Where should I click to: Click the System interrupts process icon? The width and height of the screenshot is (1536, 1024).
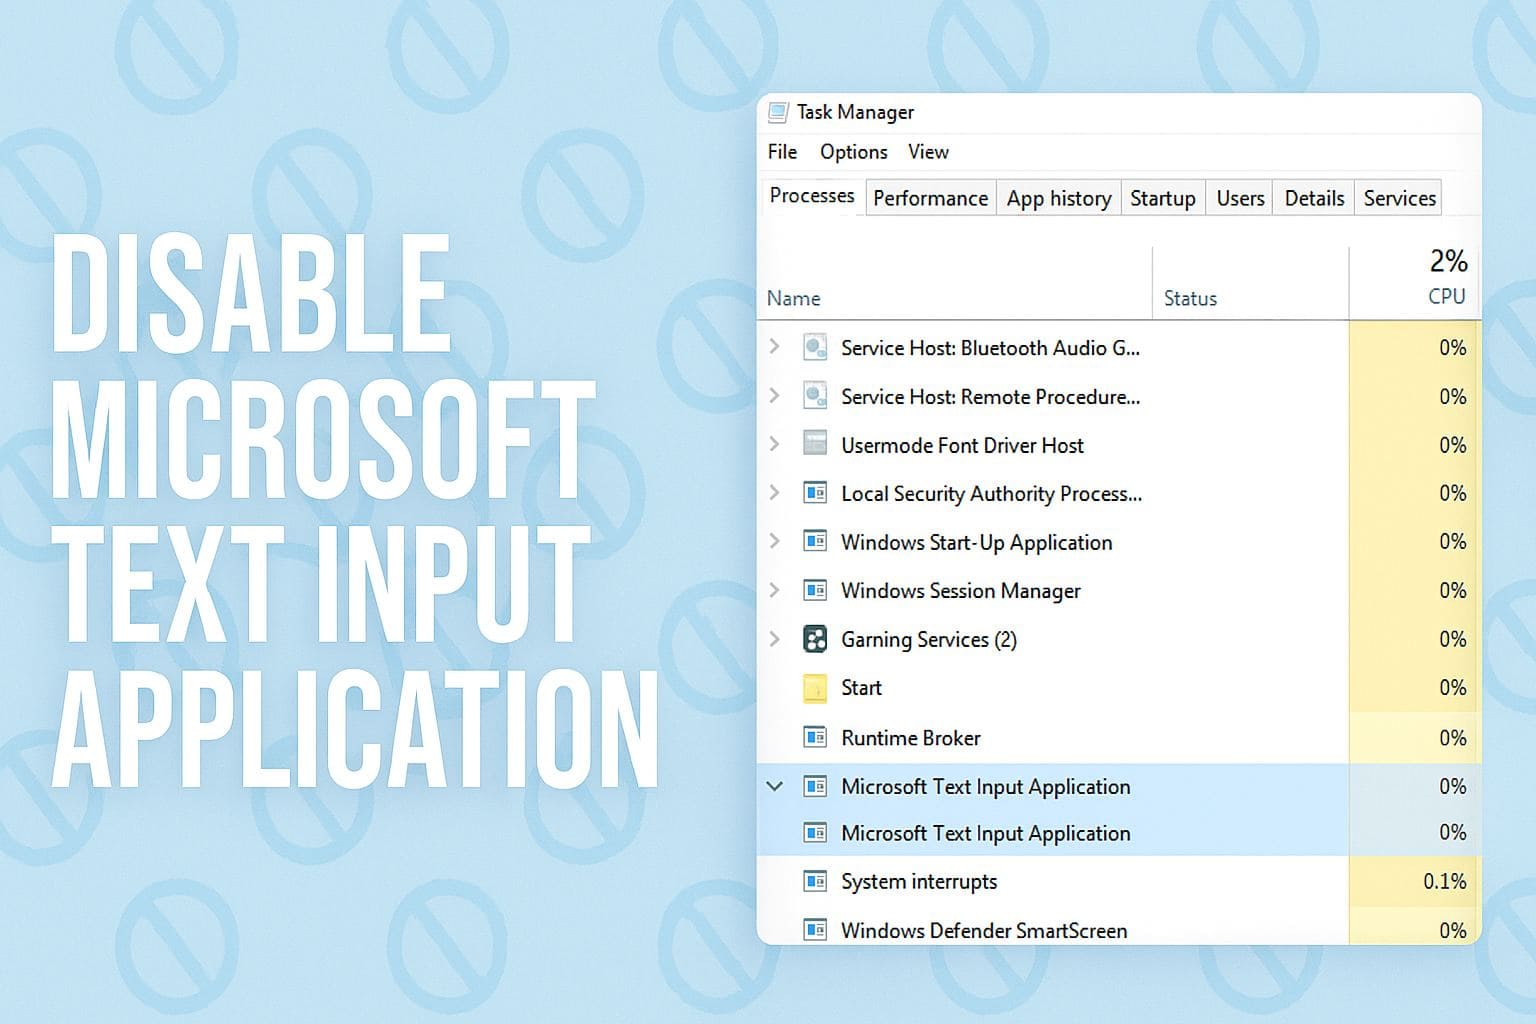point(815,881)
